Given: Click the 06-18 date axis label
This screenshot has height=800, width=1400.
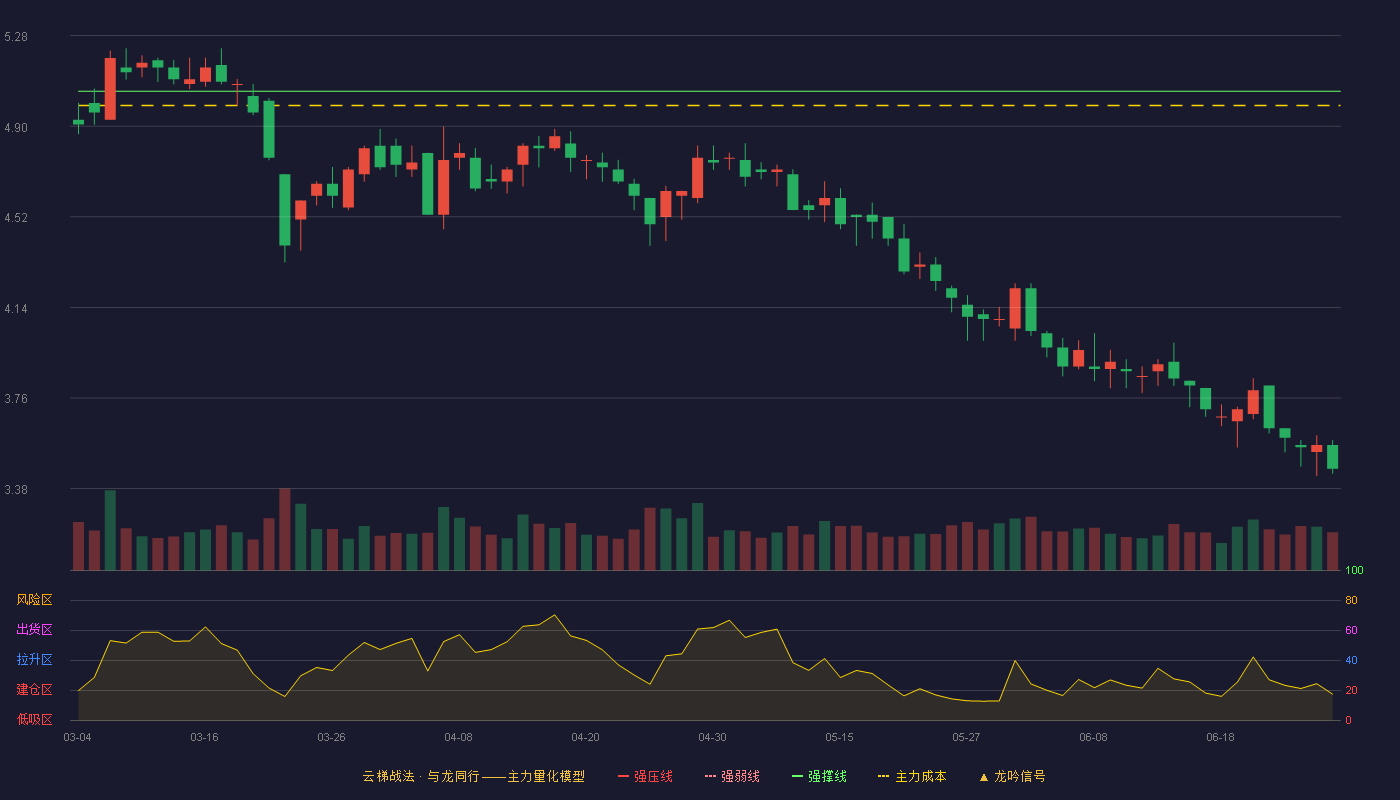Looking at the screenshot, I should pos(1220,737).
